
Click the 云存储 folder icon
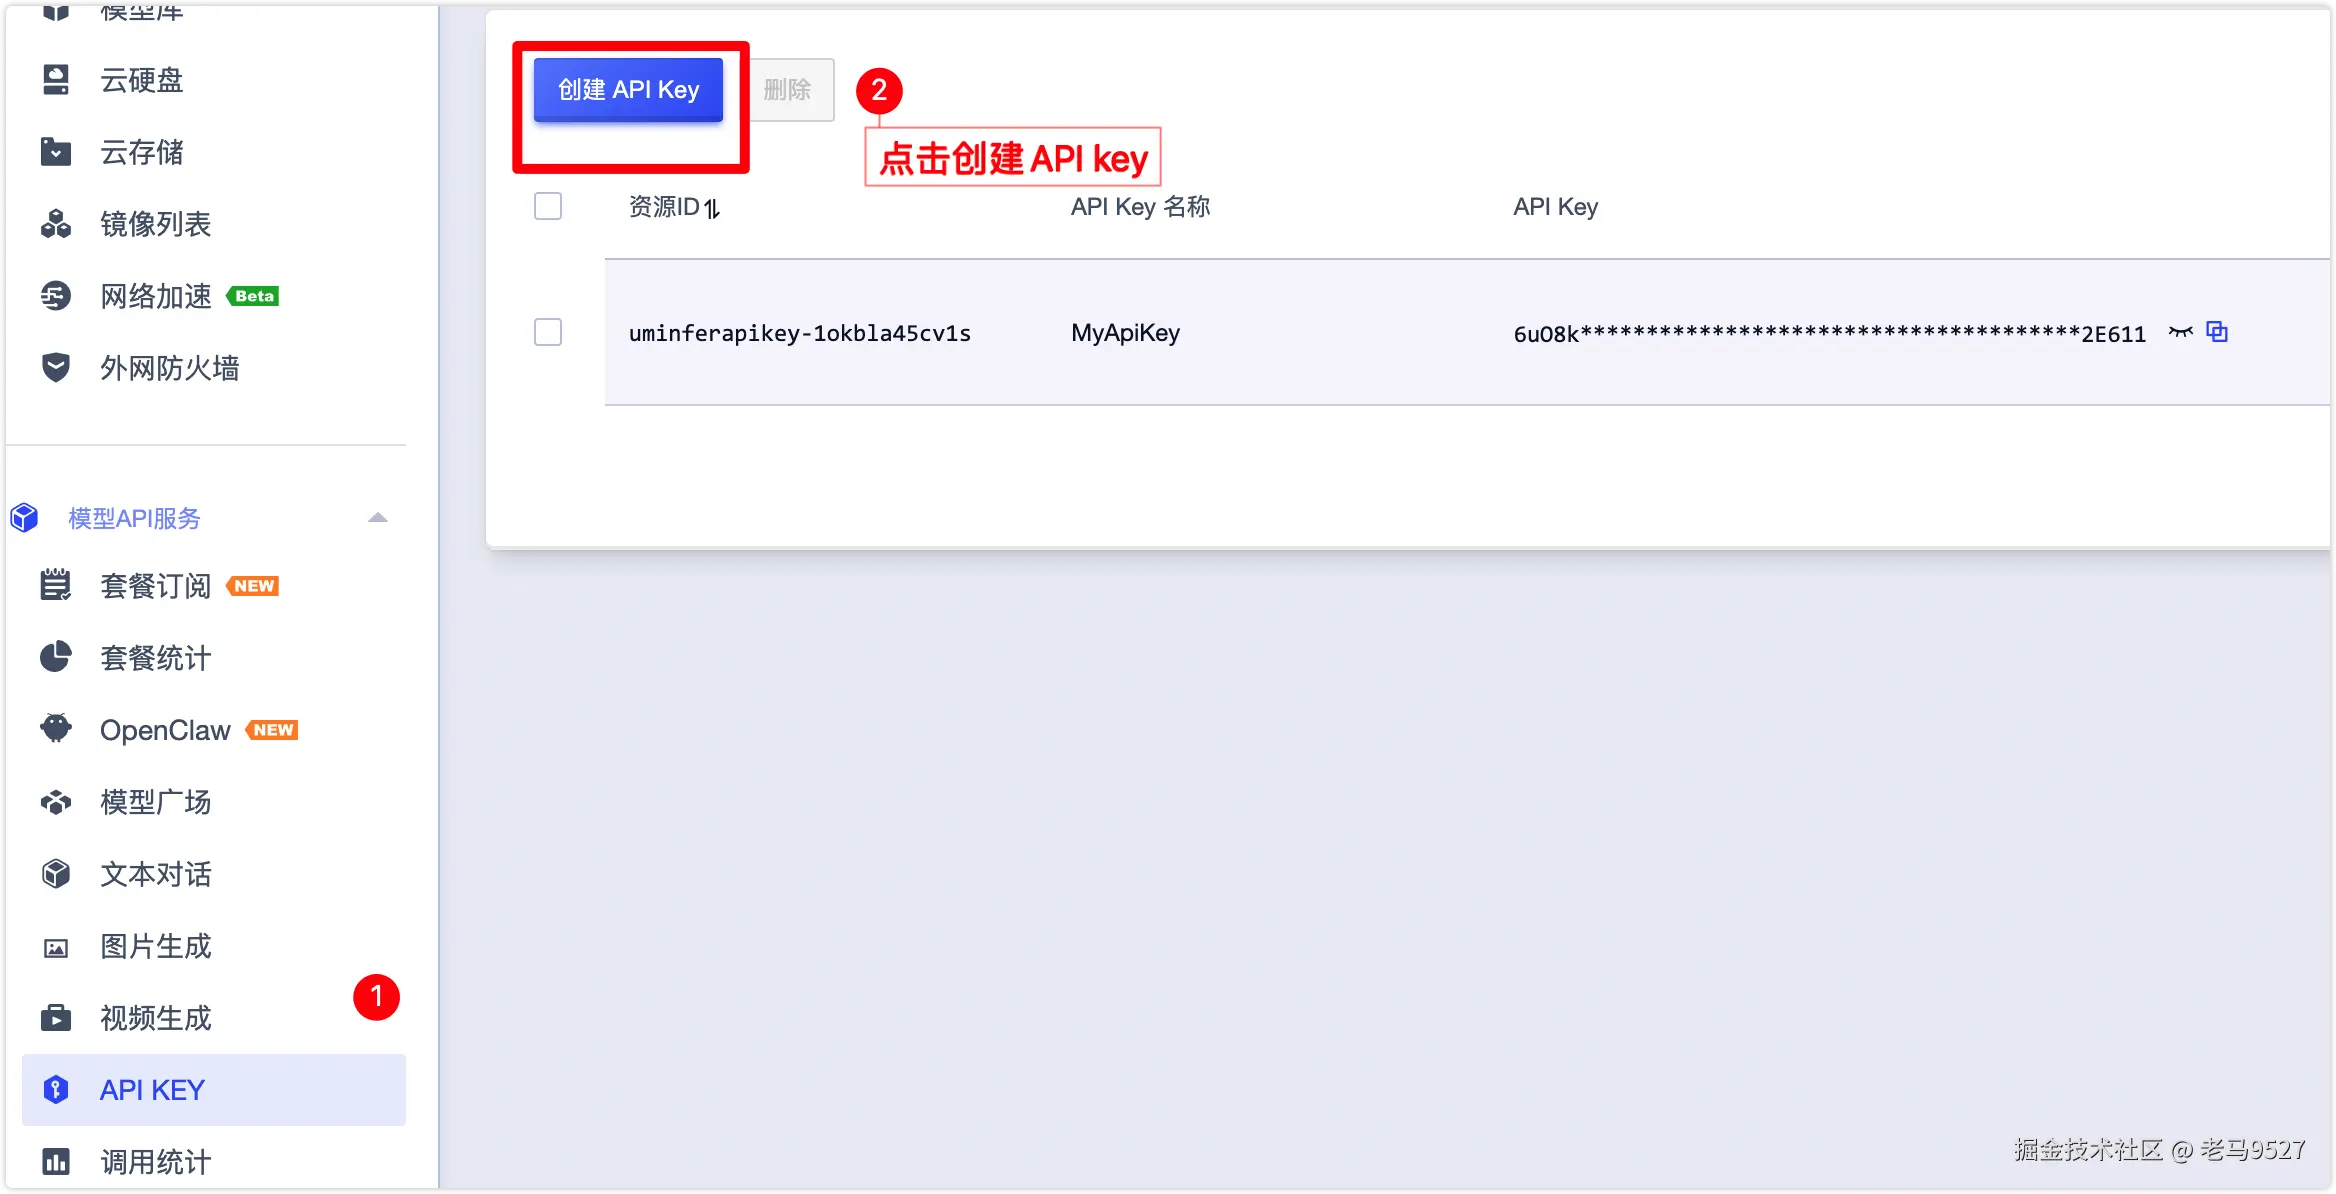tap(56, 152)
